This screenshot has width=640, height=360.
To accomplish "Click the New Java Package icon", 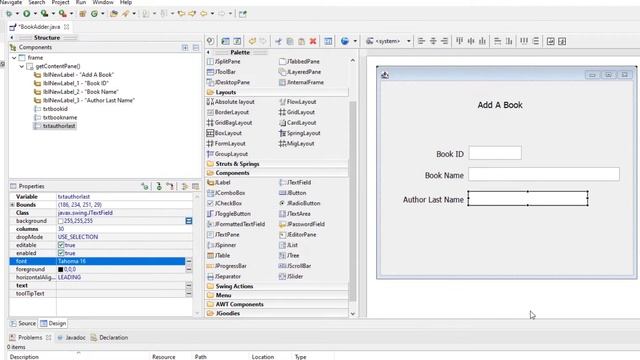I will click(x=82, y=14).
